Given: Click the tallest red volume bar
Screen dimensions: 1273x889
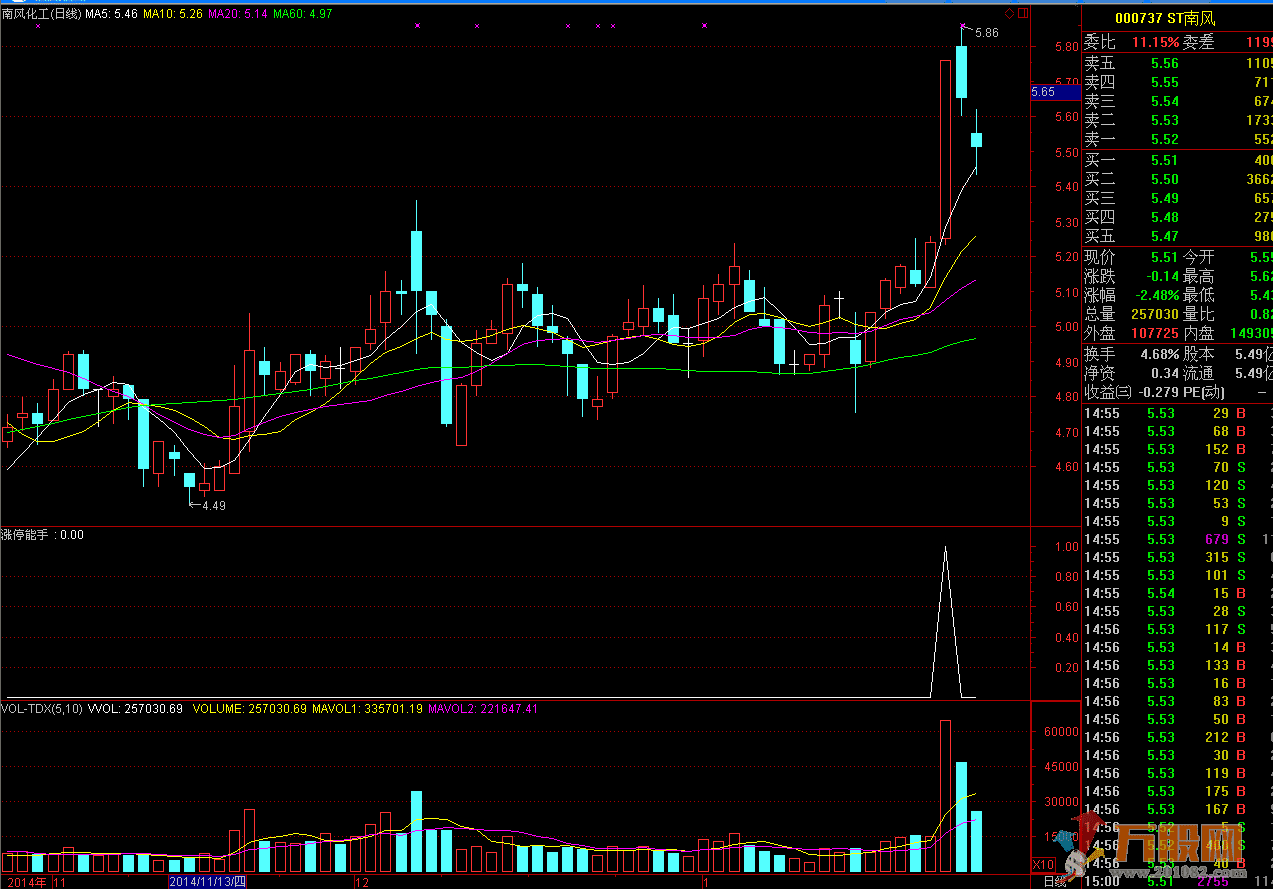Looking at the screenshot, I should [x=945, y=796].
